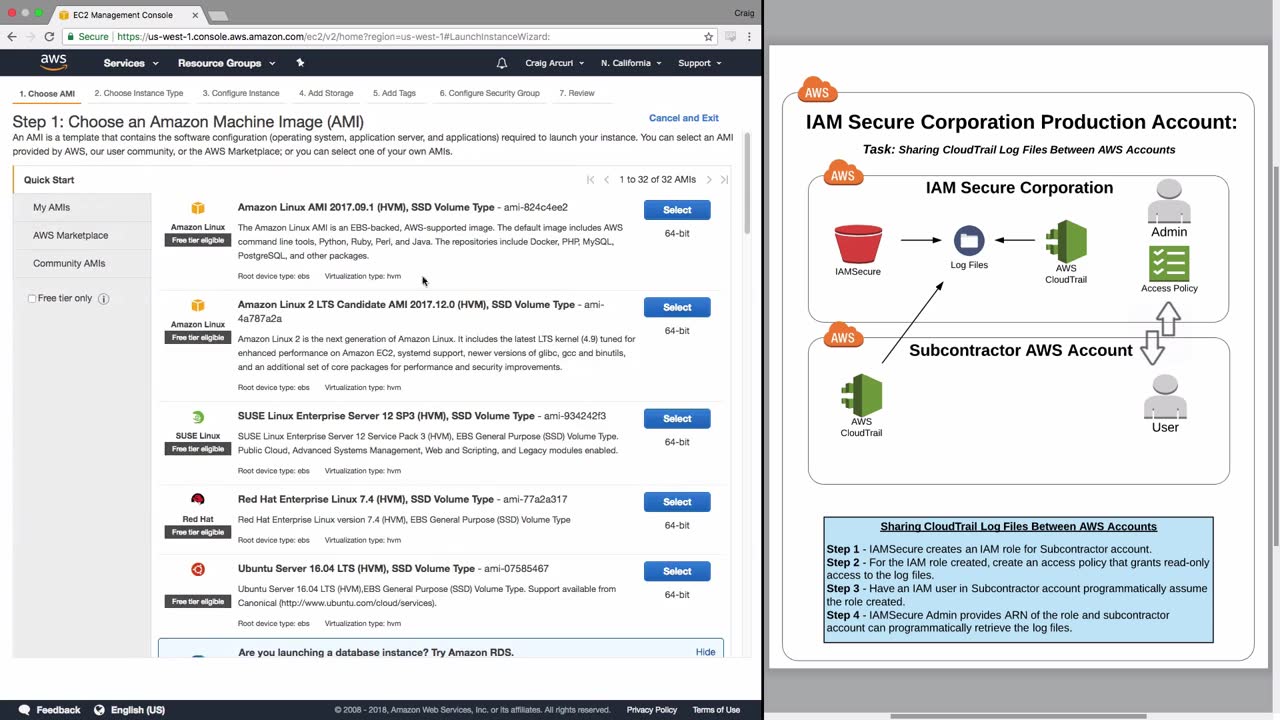Go to the 2. Choose Instance Type step
The height and width of the screenshot is (720, 1280).
tap(139, 93)
